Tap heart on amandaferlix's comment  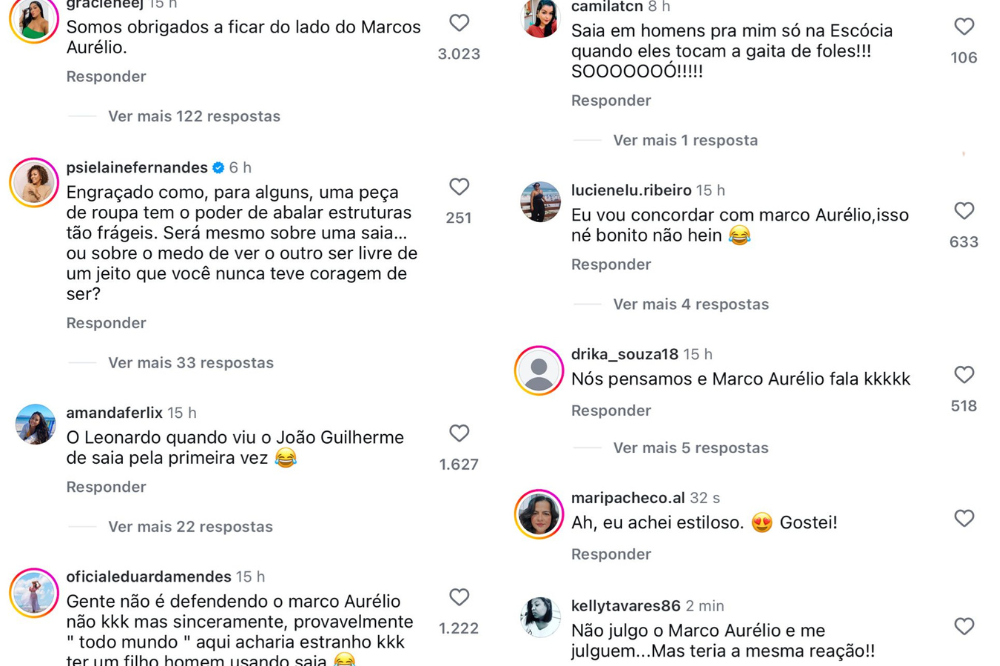tap(459, 433)
